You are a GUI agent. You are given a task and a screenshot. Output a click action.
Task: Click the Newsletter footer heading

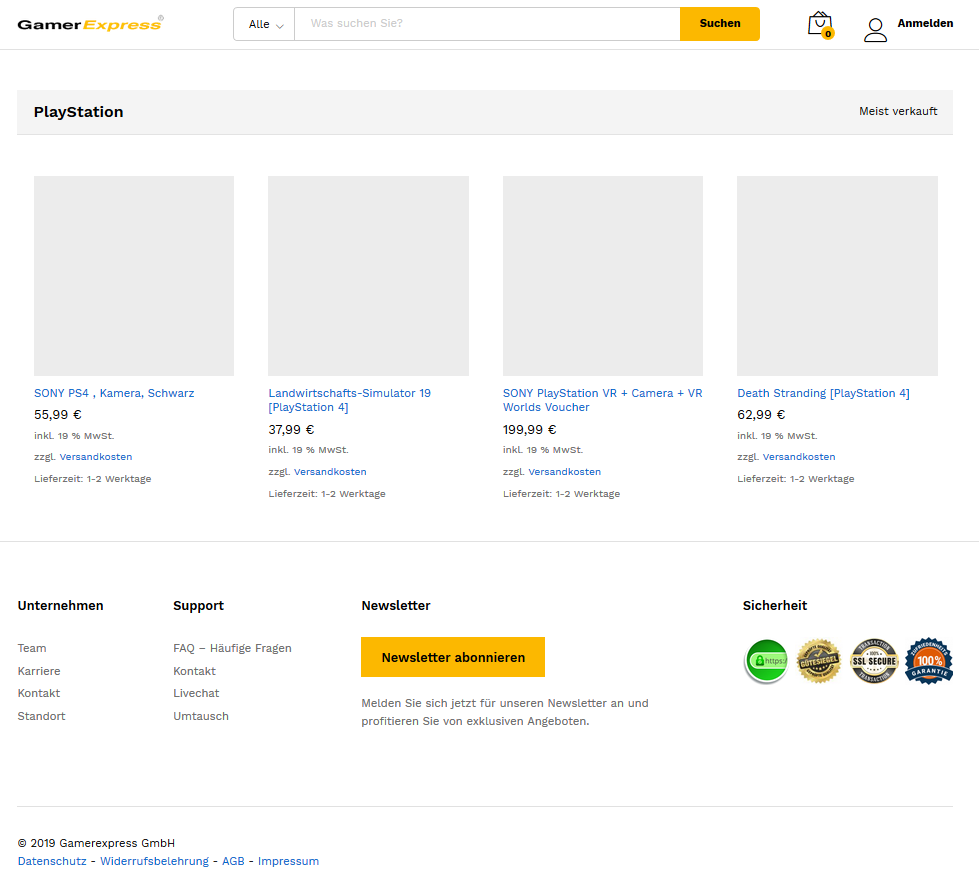(396, 605)
